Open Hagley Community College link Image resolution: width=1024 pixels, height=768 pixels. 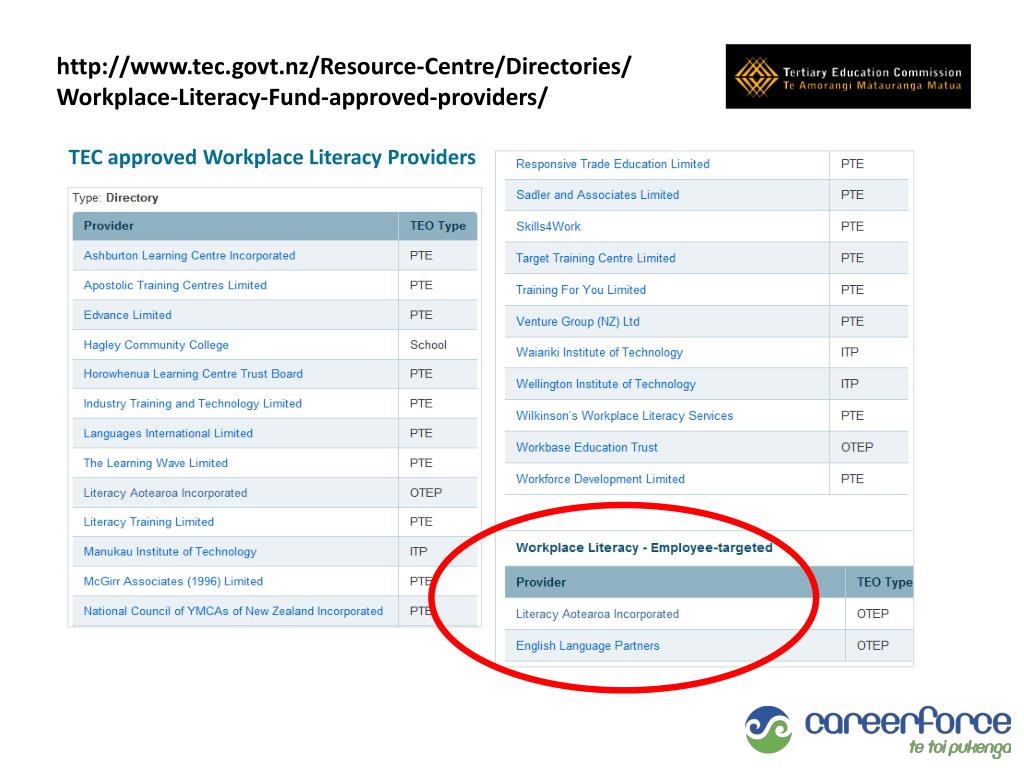156,345
